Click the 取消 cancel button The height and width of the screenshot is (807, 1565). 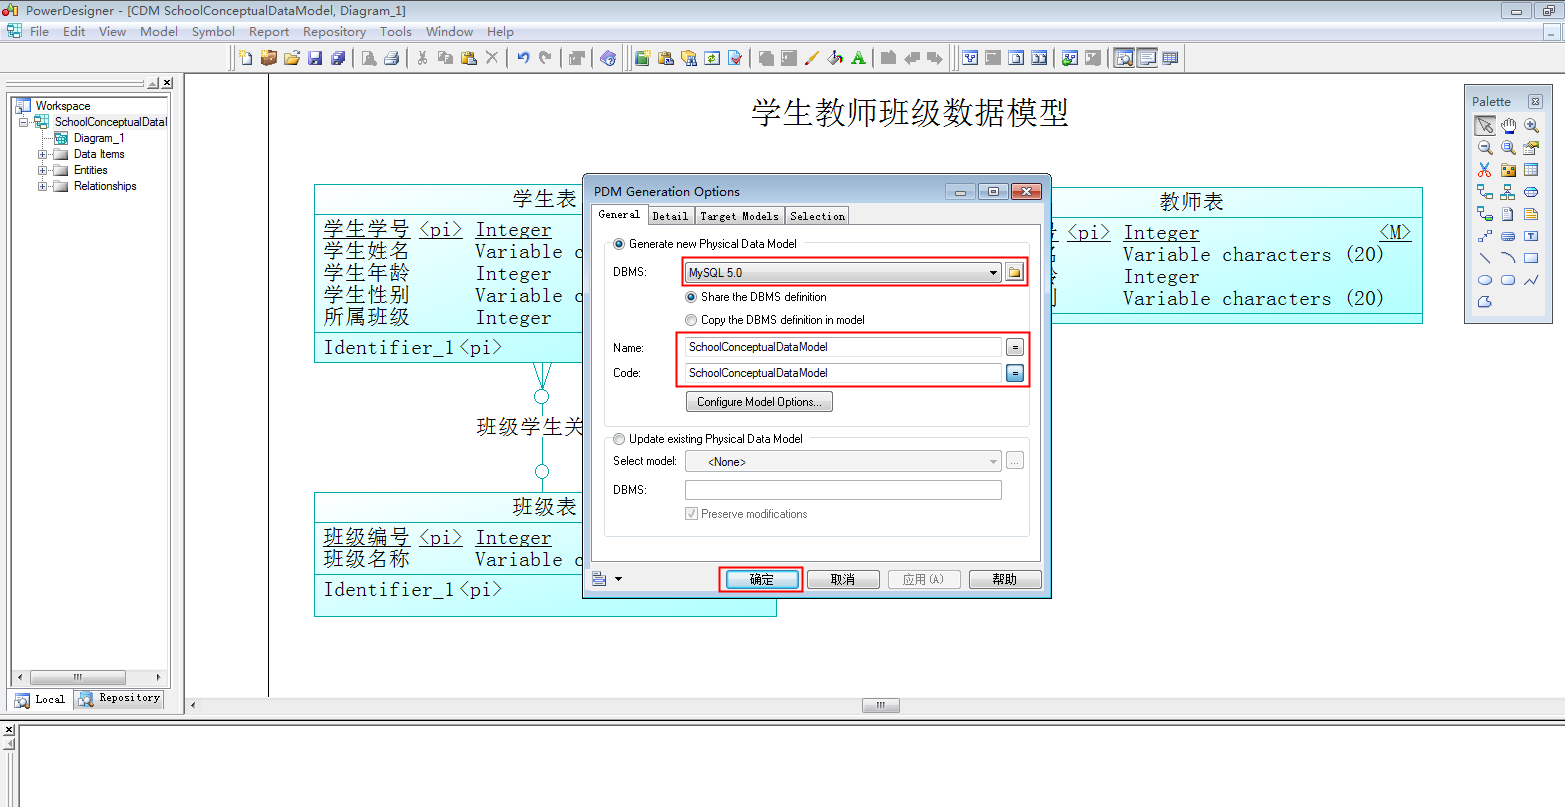(x=843, y=580)
